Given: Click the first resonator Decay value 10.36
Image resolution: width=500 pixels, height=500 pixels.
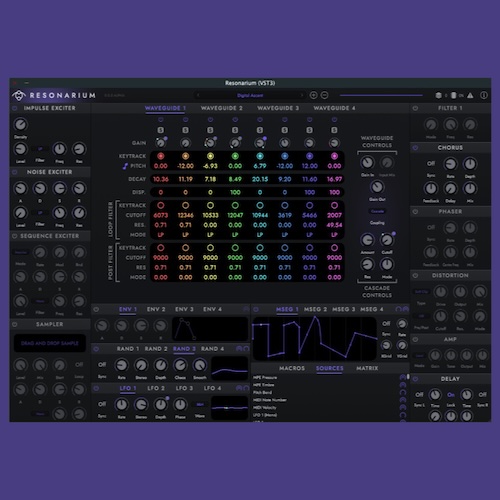Looking at the screenshot, I should coord(161,179).
